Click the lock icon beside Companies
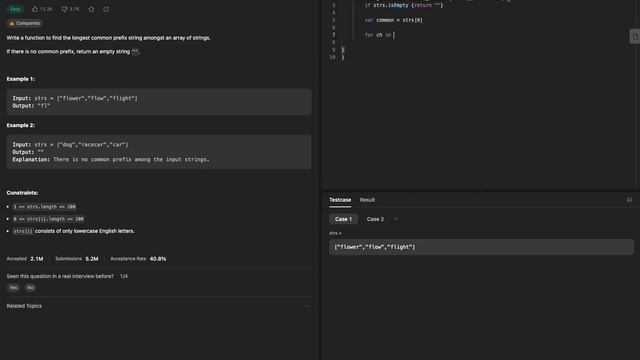 (12, 23)
